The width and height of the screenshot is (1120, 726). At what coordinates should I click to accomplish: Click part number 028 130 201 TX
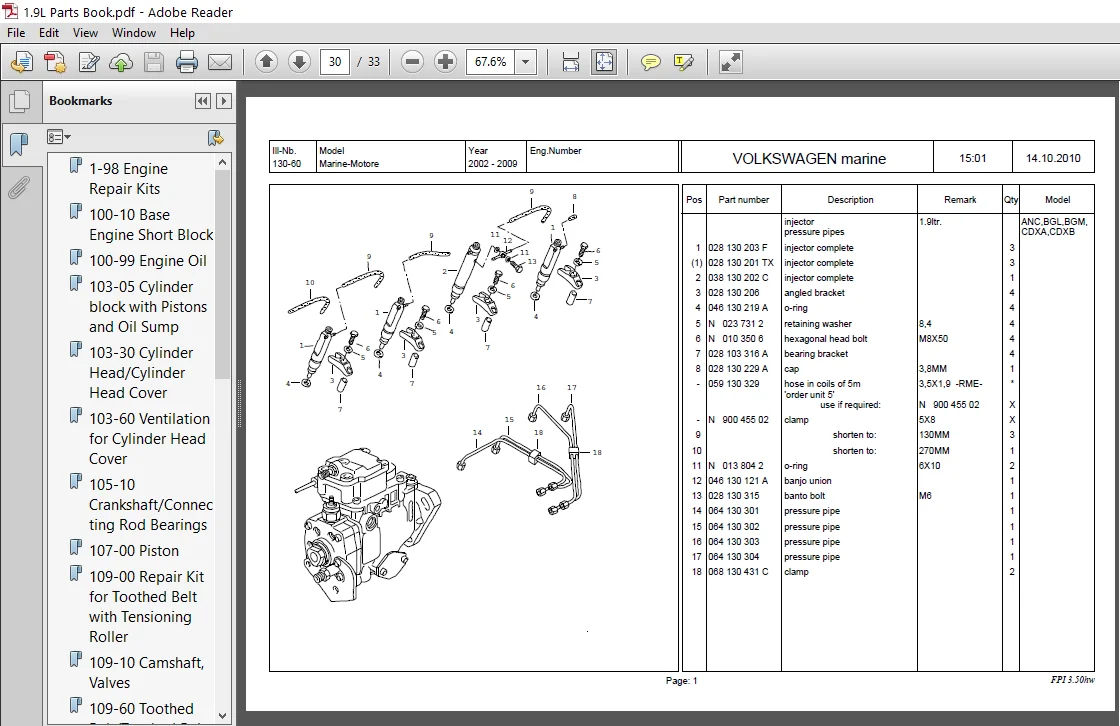741,263
